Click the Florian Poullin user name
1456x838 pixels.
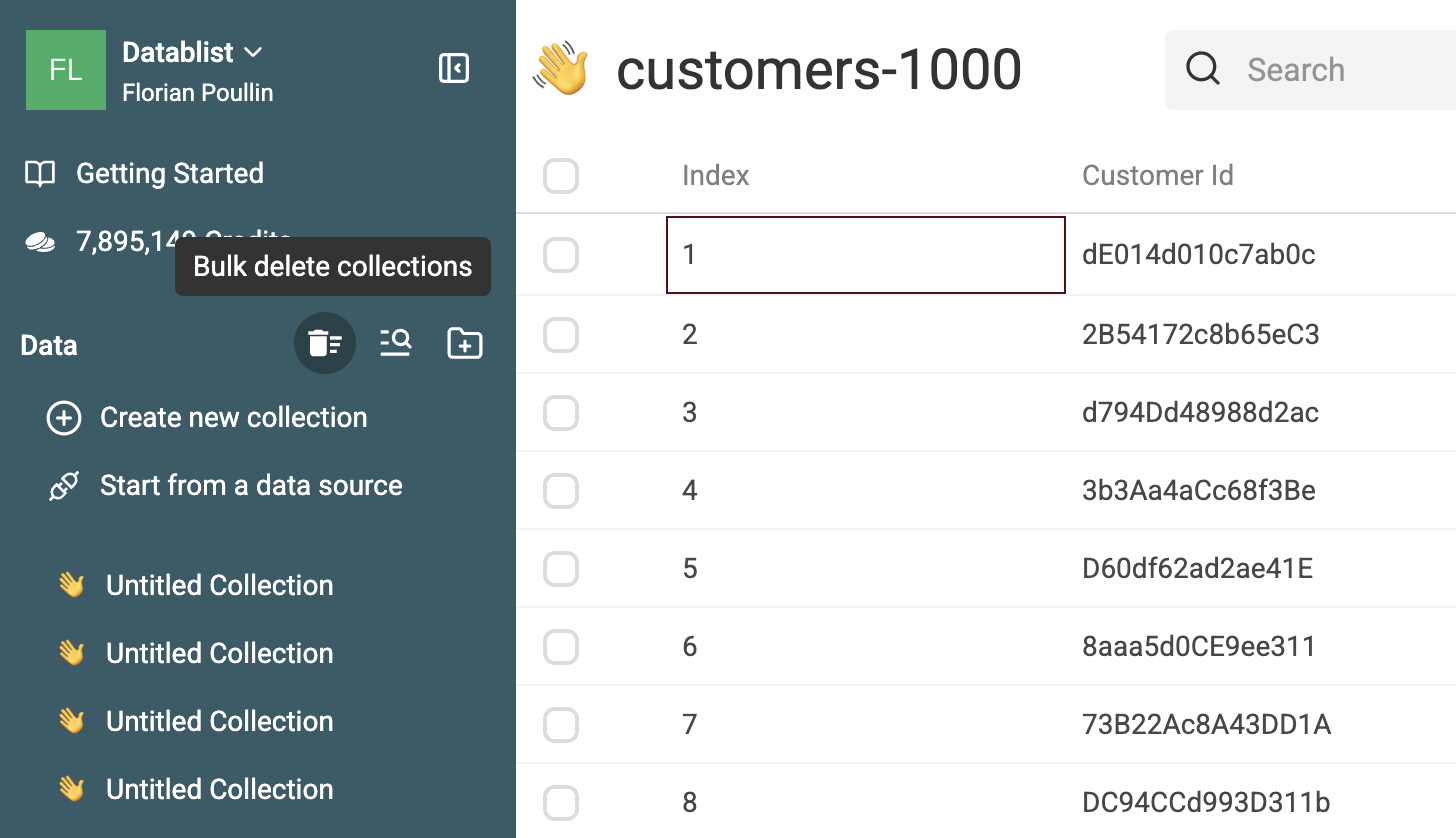(198, 93)
